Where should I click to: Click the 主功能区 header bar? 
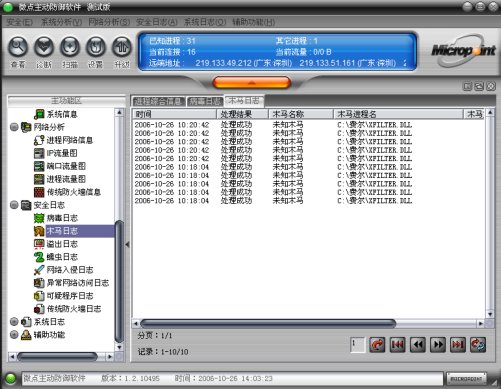click(66, 101)
